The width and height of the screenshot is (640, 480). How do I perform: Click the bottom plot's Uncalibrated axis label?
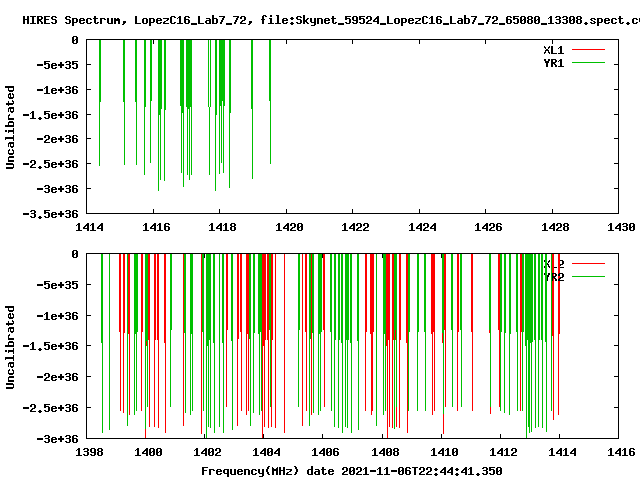[x=10, y=347]
